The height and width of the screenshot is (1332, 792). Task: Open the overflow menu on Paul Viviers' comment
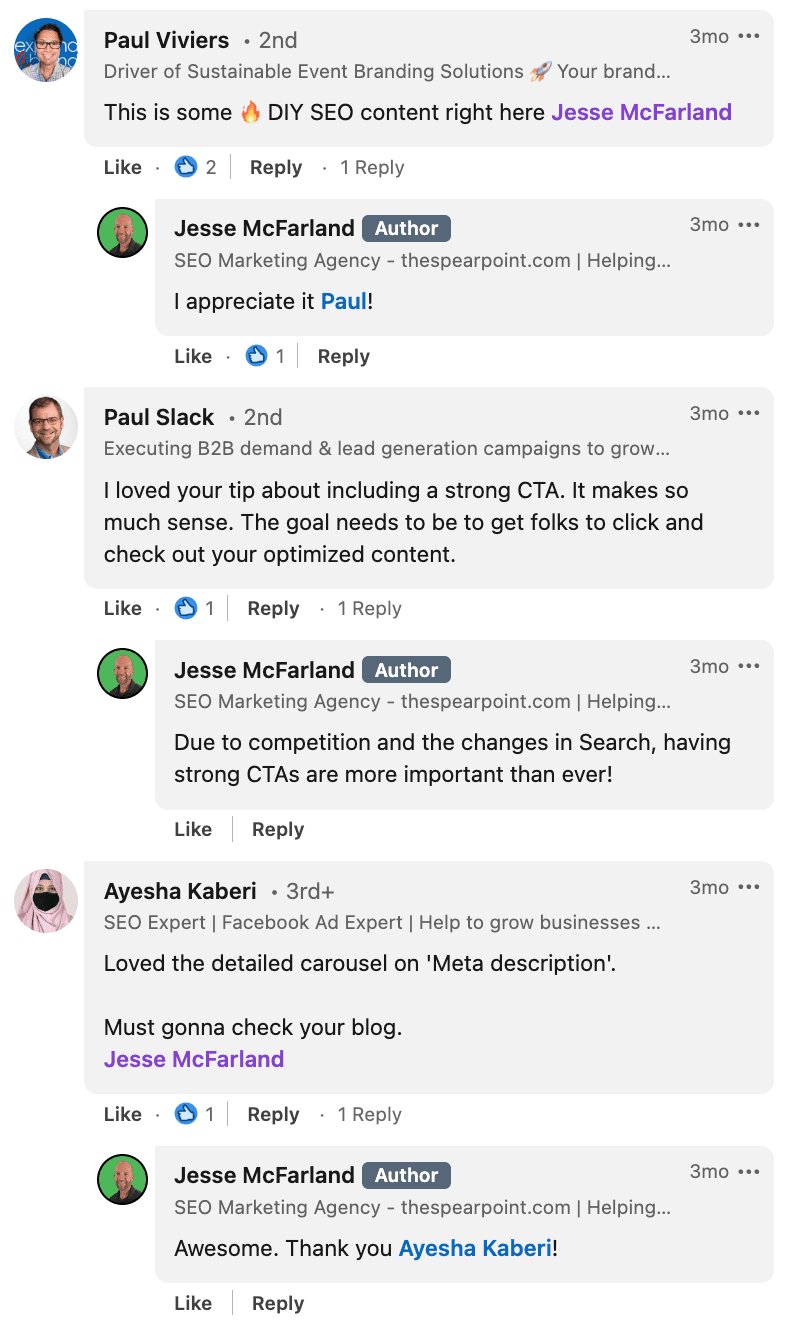pyautogui.click(x=750, y=36)
